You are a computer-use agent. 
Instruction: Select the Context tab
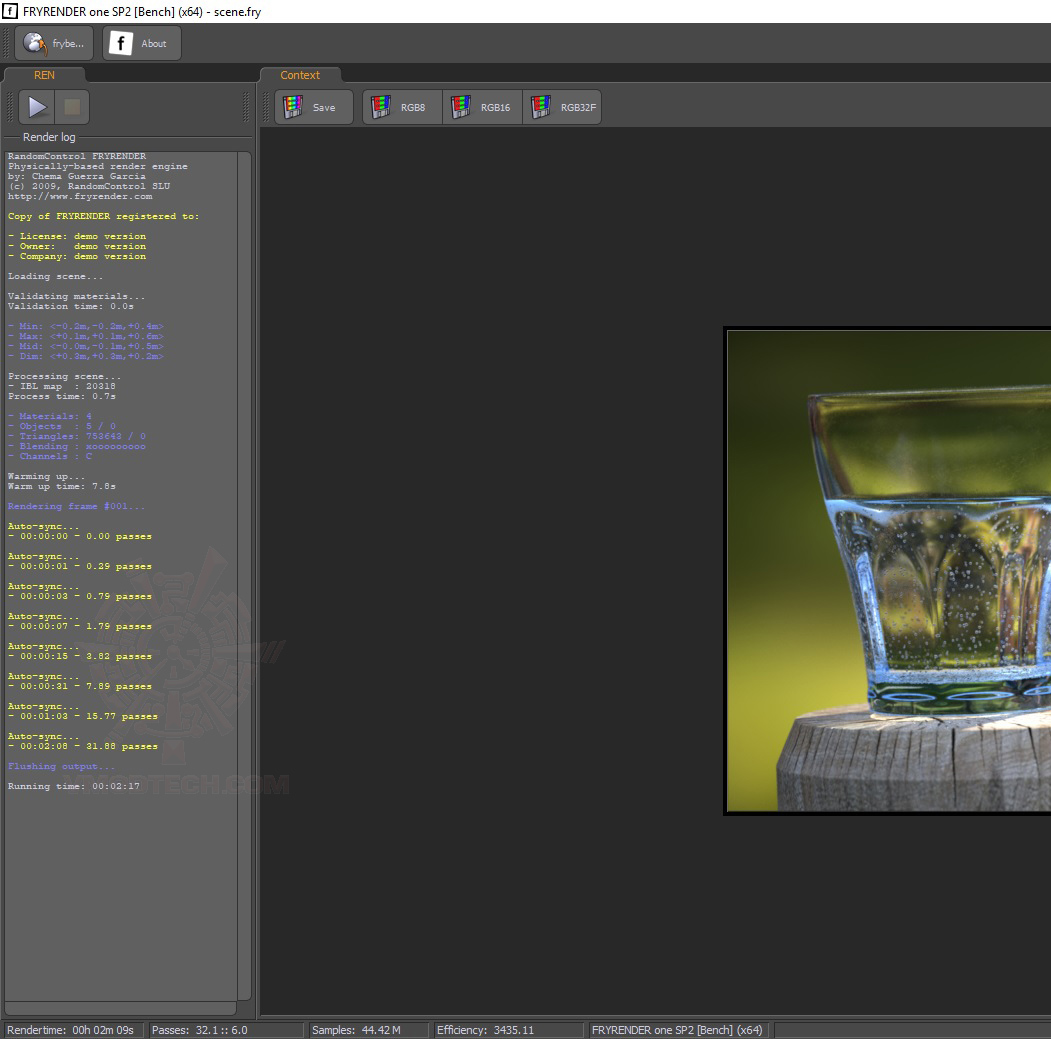(x=300, y=75)
